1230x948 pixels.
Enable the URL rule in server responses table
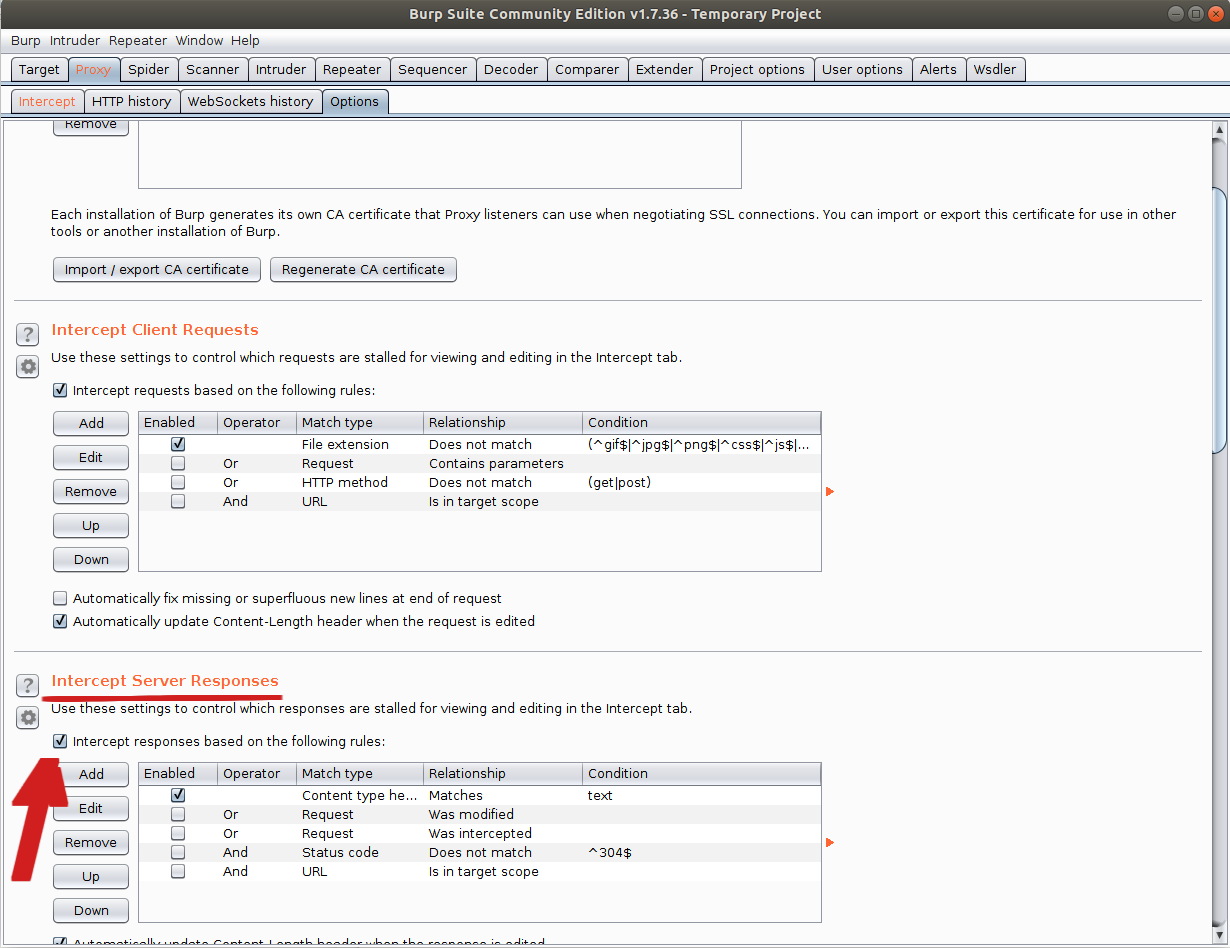(178, 871)
